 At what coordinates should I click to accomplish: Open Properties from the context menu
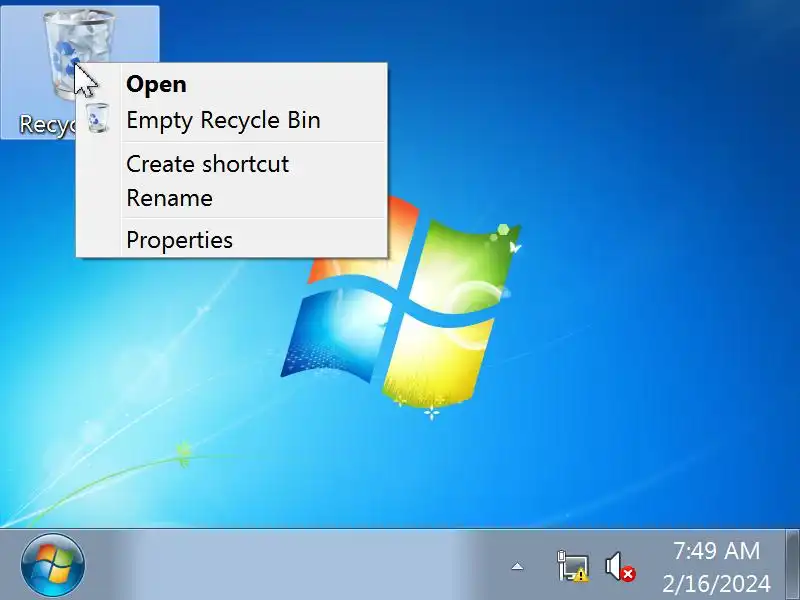[232, 240]
